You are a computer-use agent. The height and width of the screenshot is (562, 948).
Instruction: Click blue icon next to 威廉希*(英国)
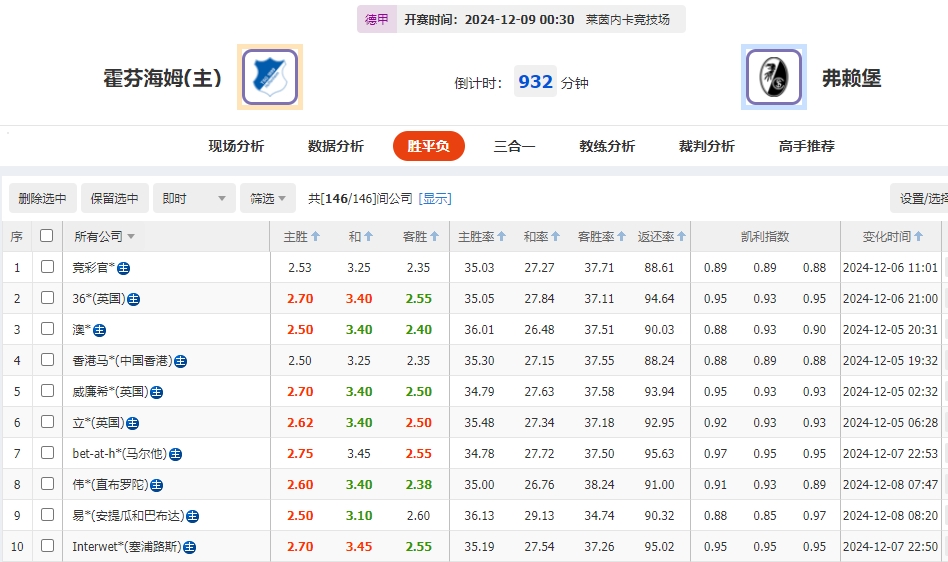pos(156,392)
